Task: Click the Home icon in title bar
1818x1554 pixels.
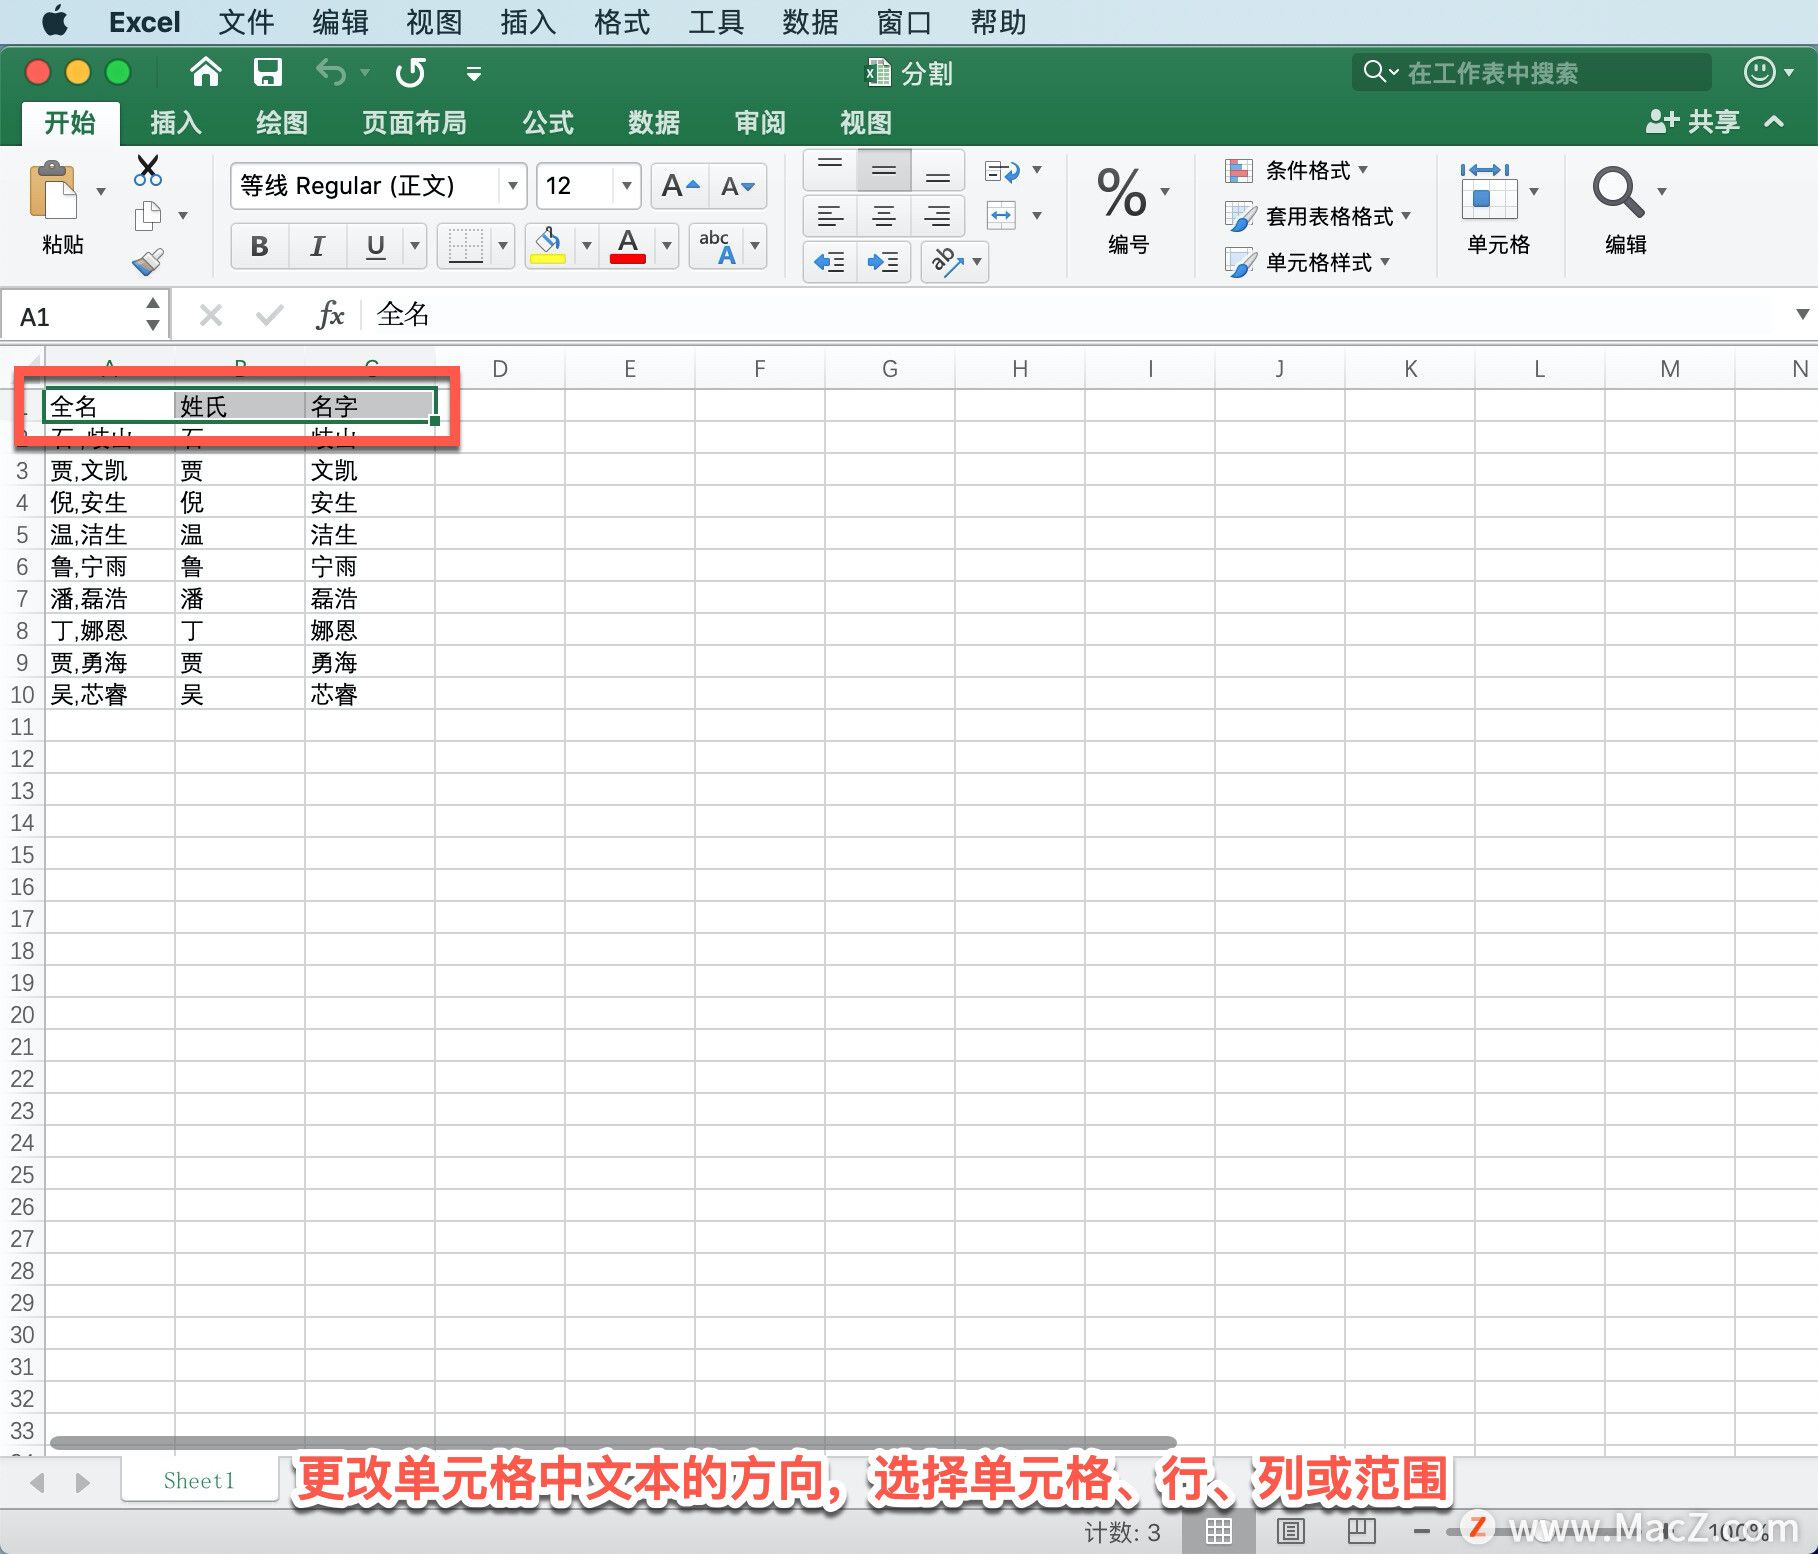Action: [x=205, y=72]
